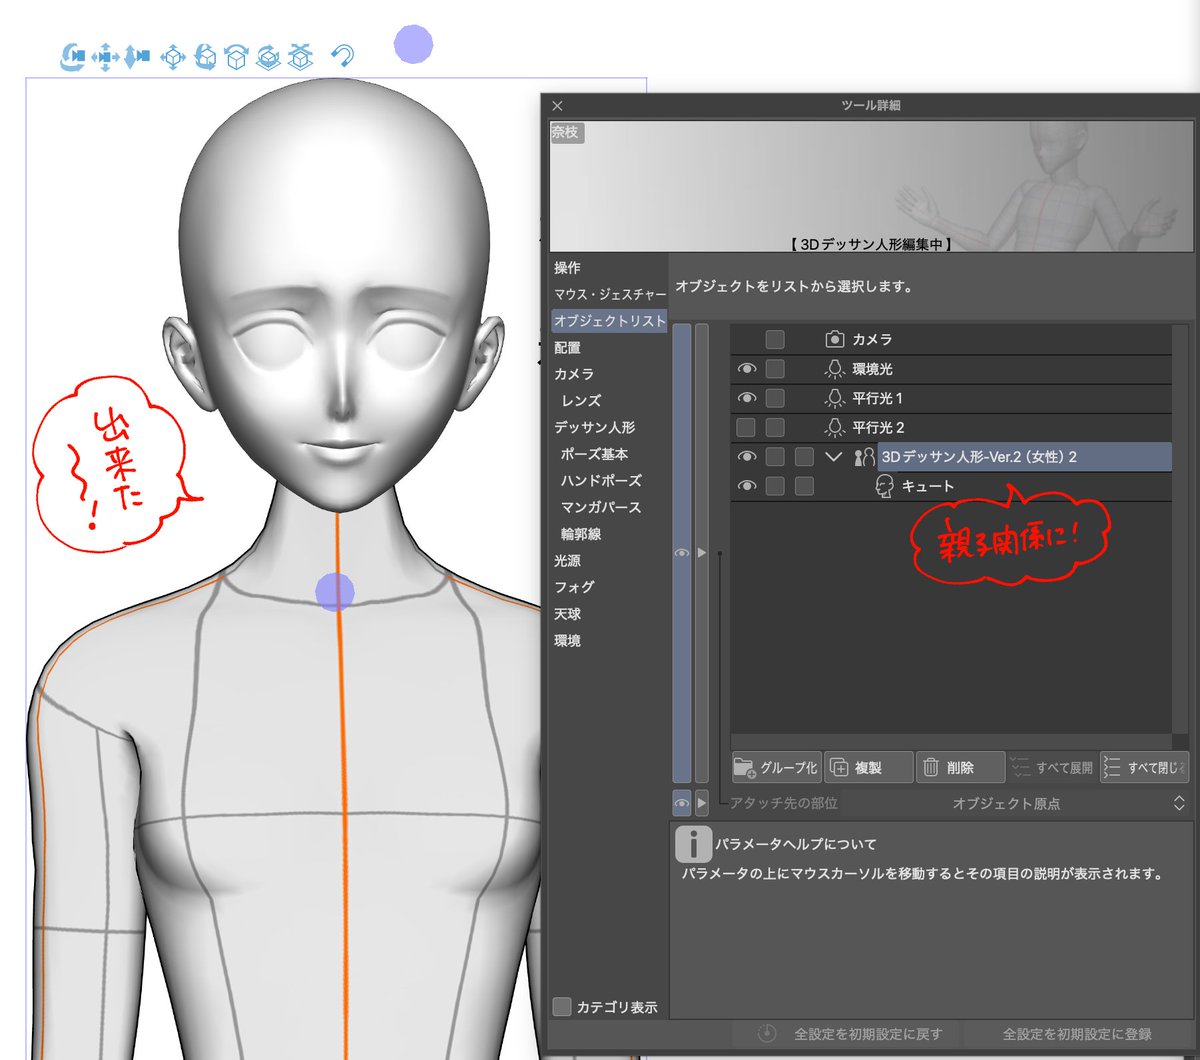Screen dimensions: 1200x1060
Task: Toggle lock checkbox on カメラ row
Action: coord(775,340)
